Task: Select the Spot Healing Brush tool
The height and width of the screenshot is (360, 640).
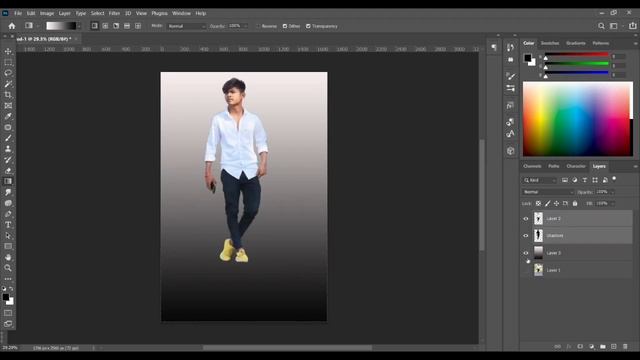Action: pos(8,127)
